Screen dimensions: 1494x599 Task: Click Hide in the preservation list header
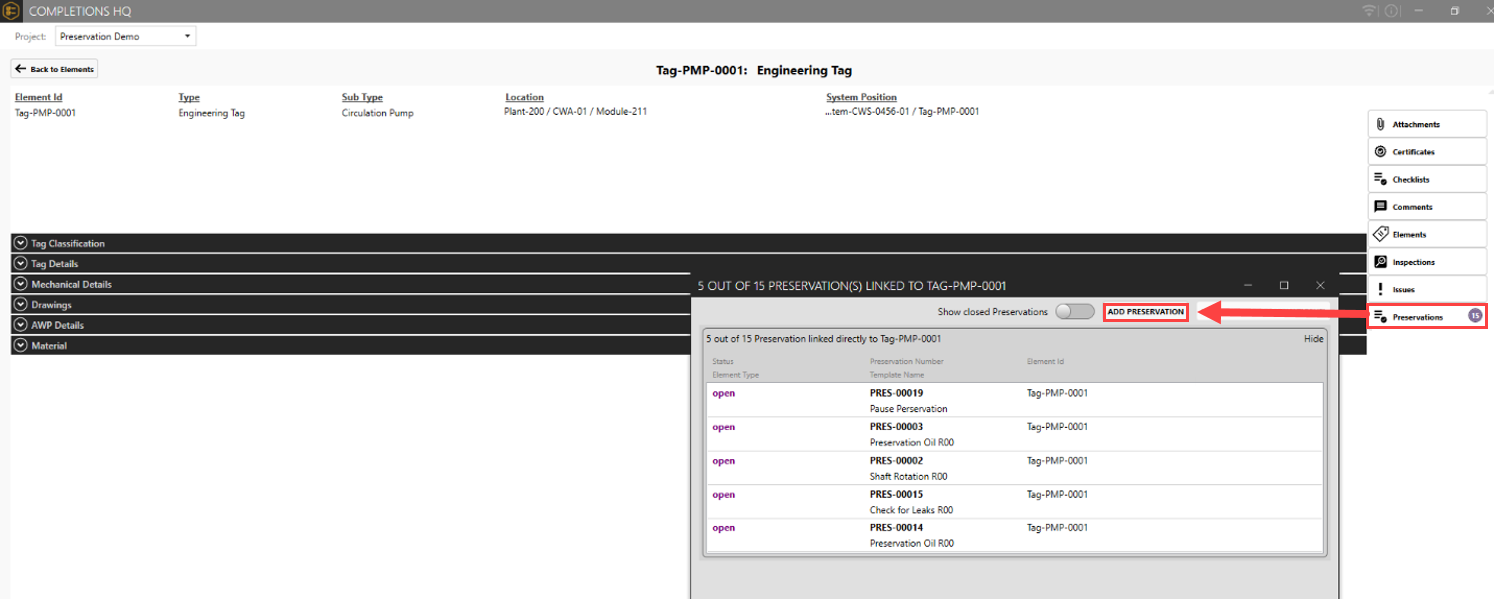[1313, 339]
